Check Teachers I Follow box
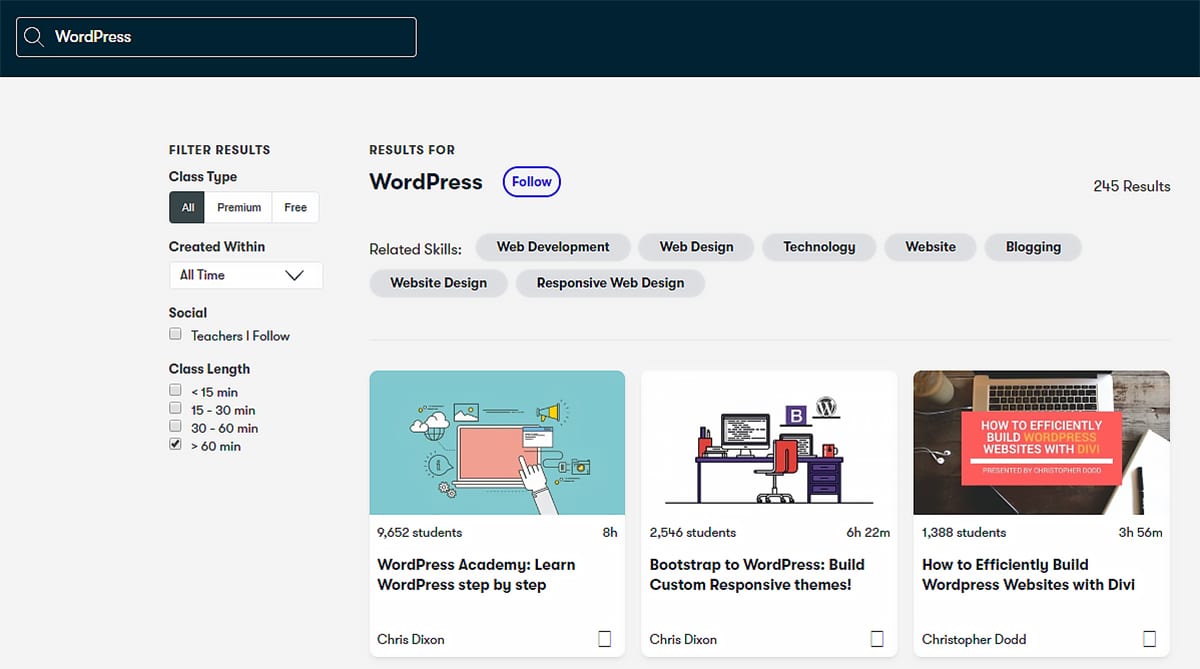 tap(175, 335)
